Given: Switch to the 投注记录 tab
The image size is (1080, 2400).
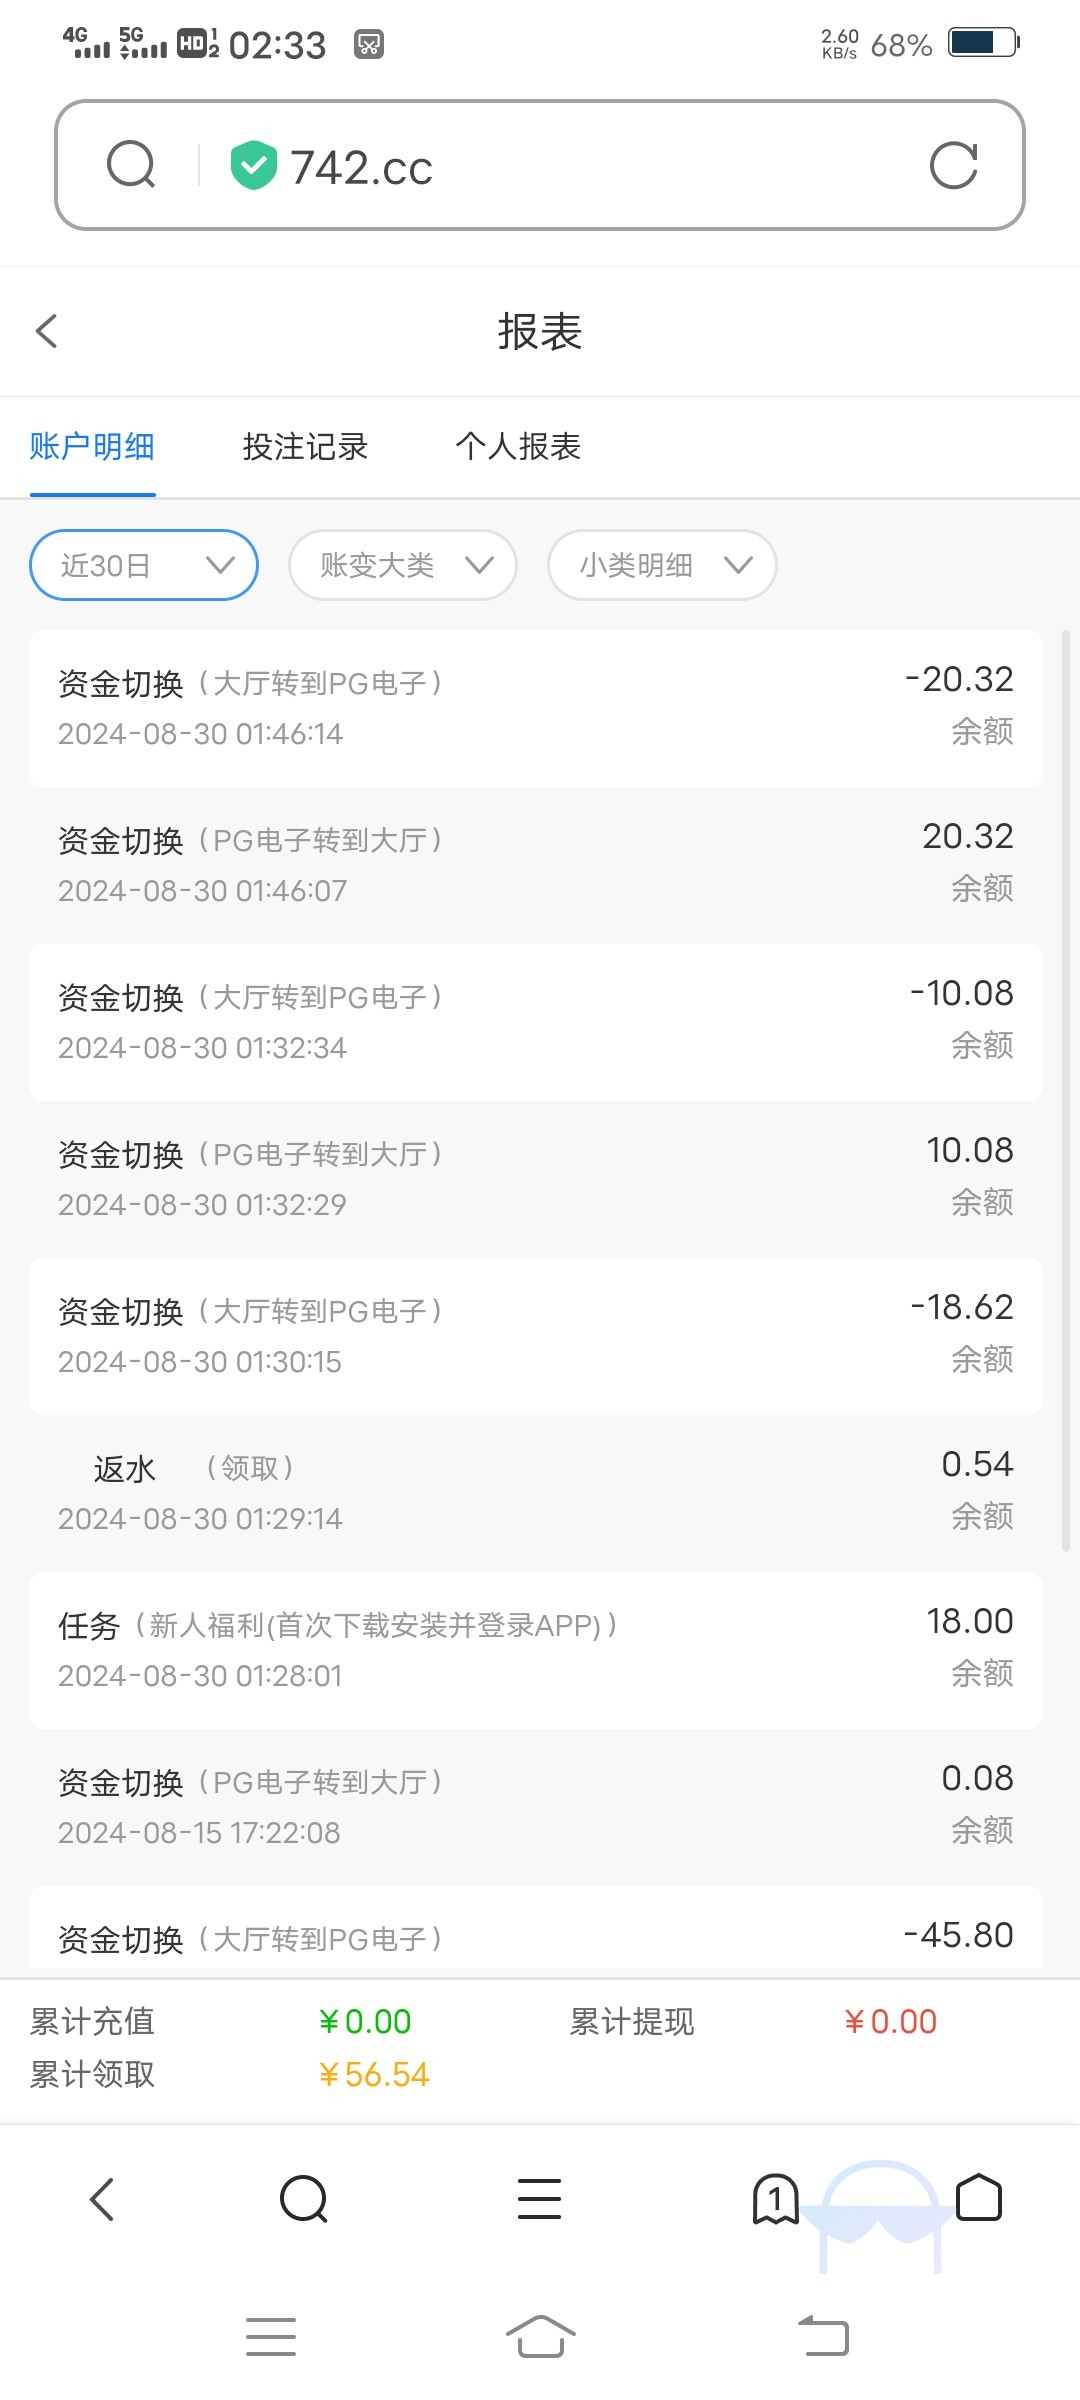Looking at the screenshot, I should click(305, 446).
